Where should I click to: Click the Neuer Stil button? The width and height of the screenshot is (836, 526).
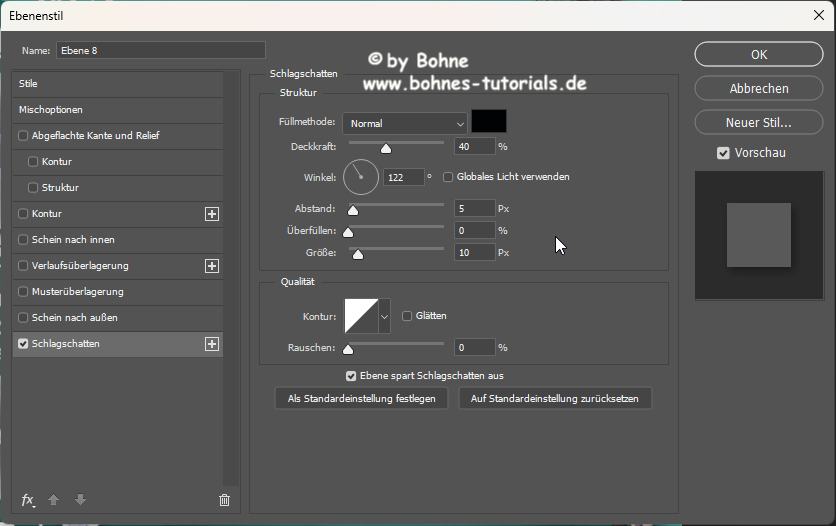click(759, 122)
